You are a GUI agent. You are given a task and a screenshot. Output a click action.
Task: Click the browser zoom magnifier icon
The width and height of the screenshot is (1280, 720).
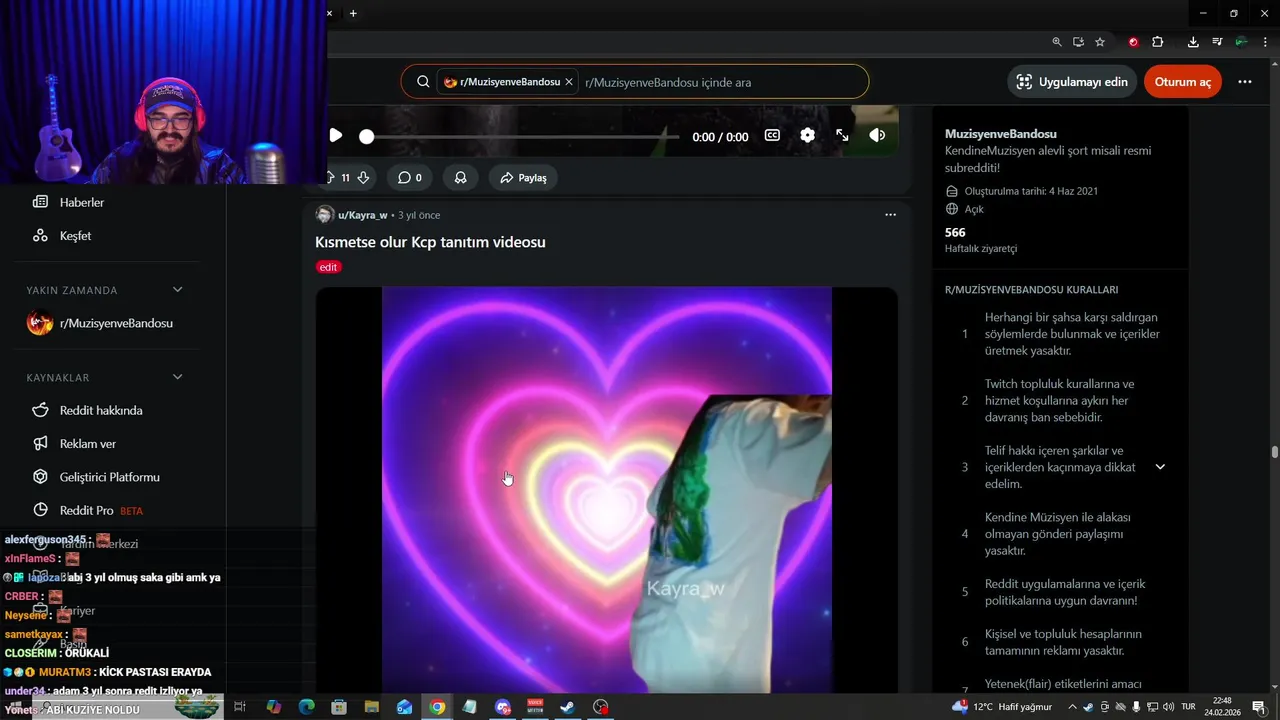[x=1057, y=42]
